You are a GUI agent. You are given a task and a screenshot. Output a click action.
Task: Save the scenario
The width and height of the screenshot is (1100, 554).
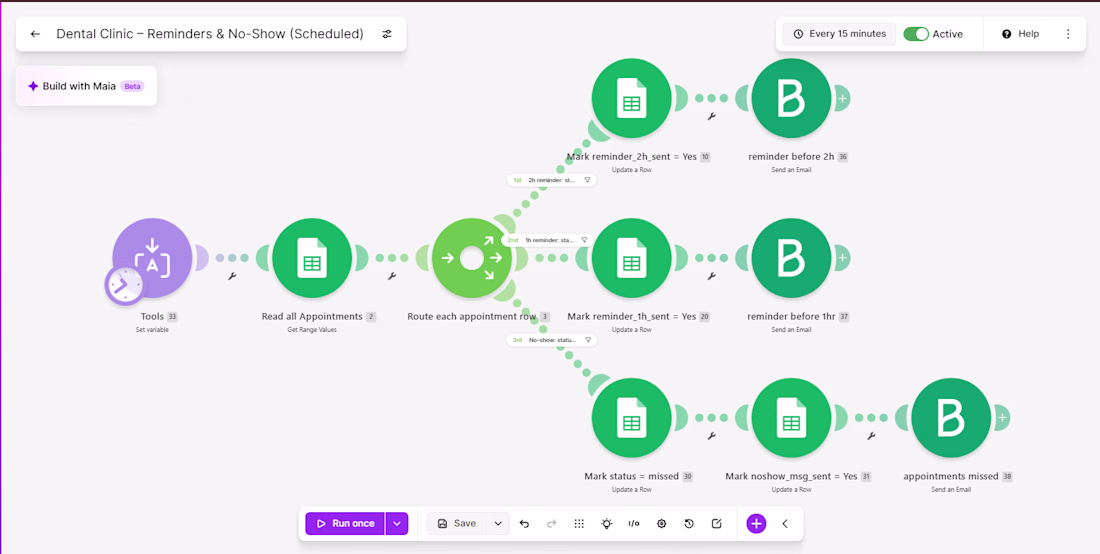point(457,523)
